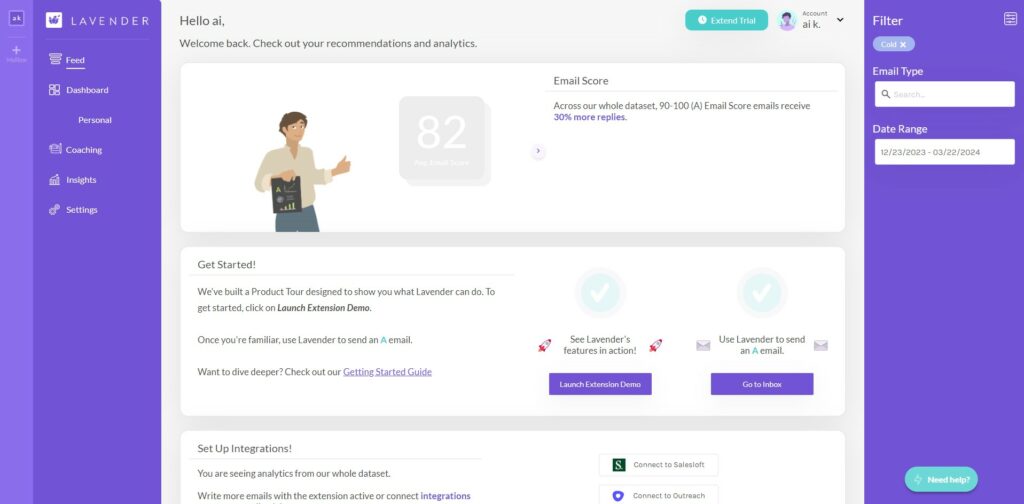This screenshot has width=1024, height=504.
Task: Click Connect to Salesloft button
Action: pyautogui.click(x=658, y=465)
